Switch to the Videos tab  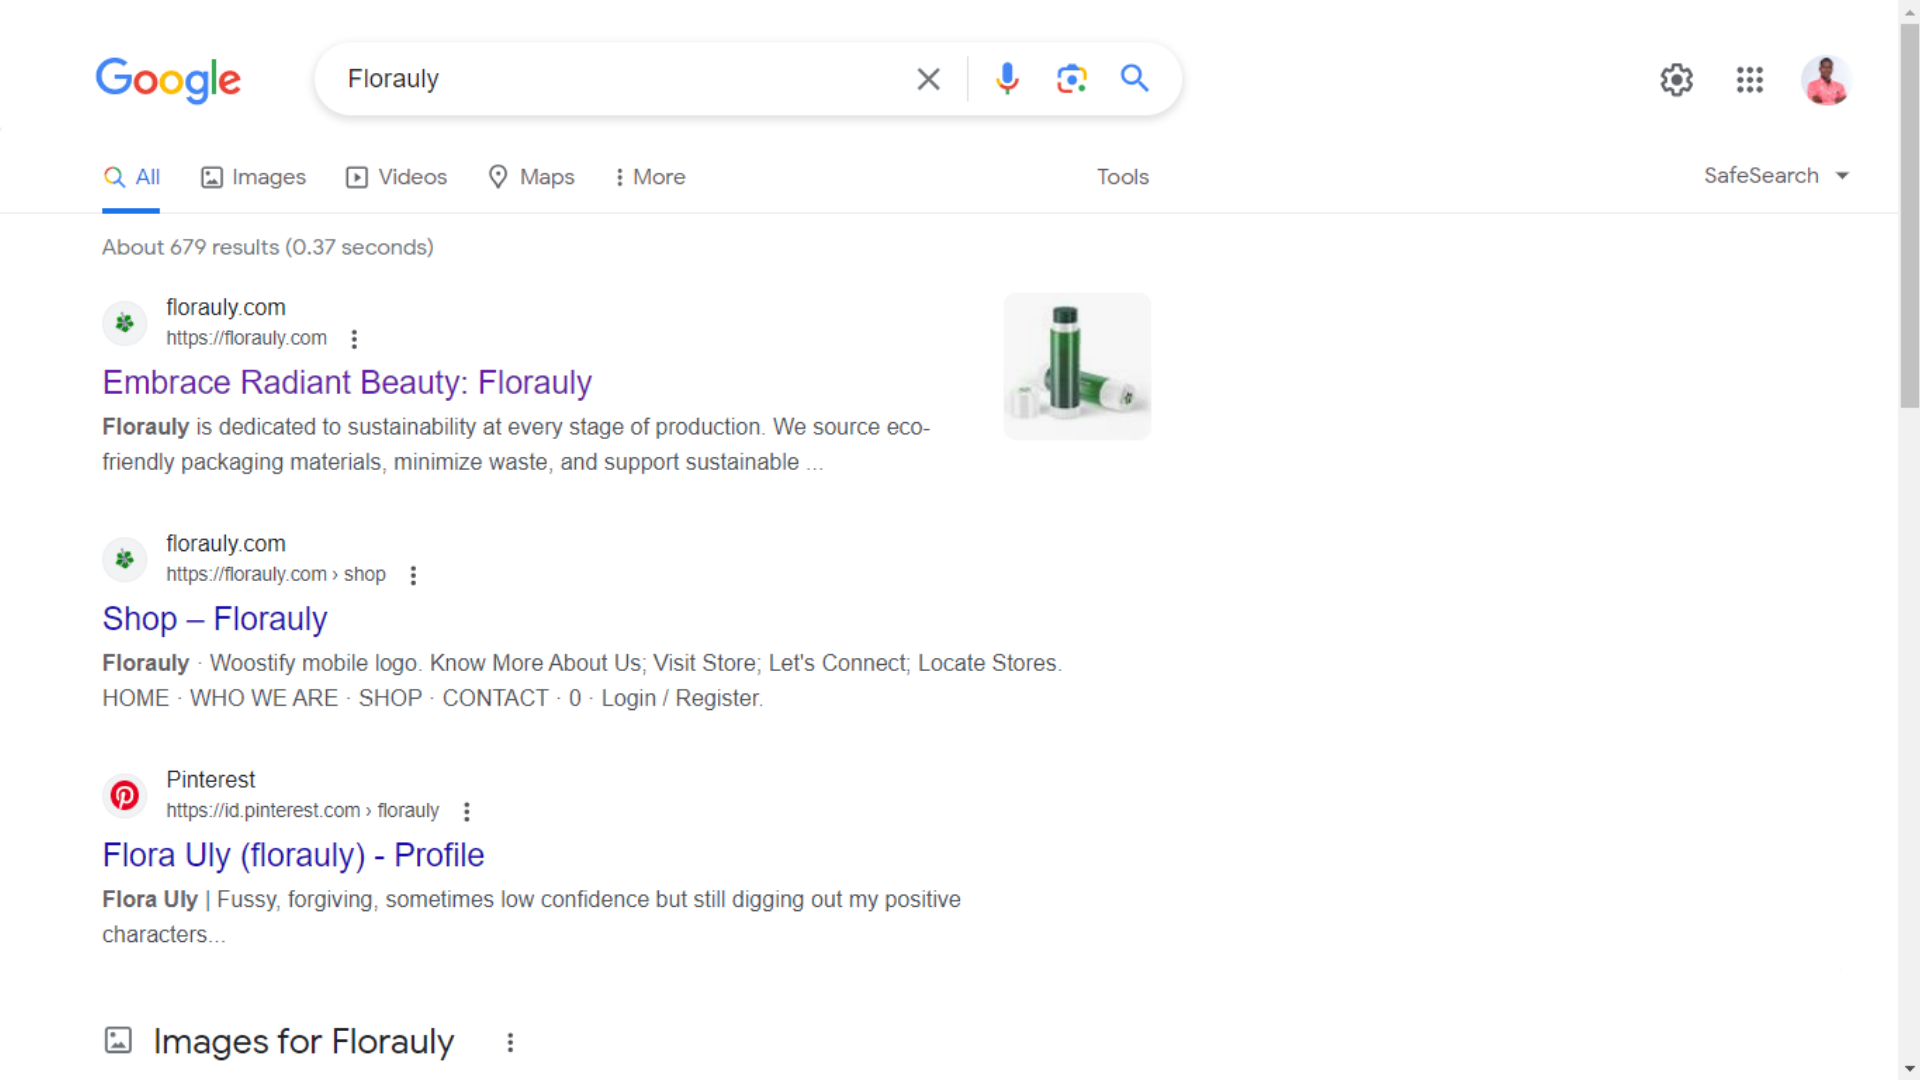[397, 177]
